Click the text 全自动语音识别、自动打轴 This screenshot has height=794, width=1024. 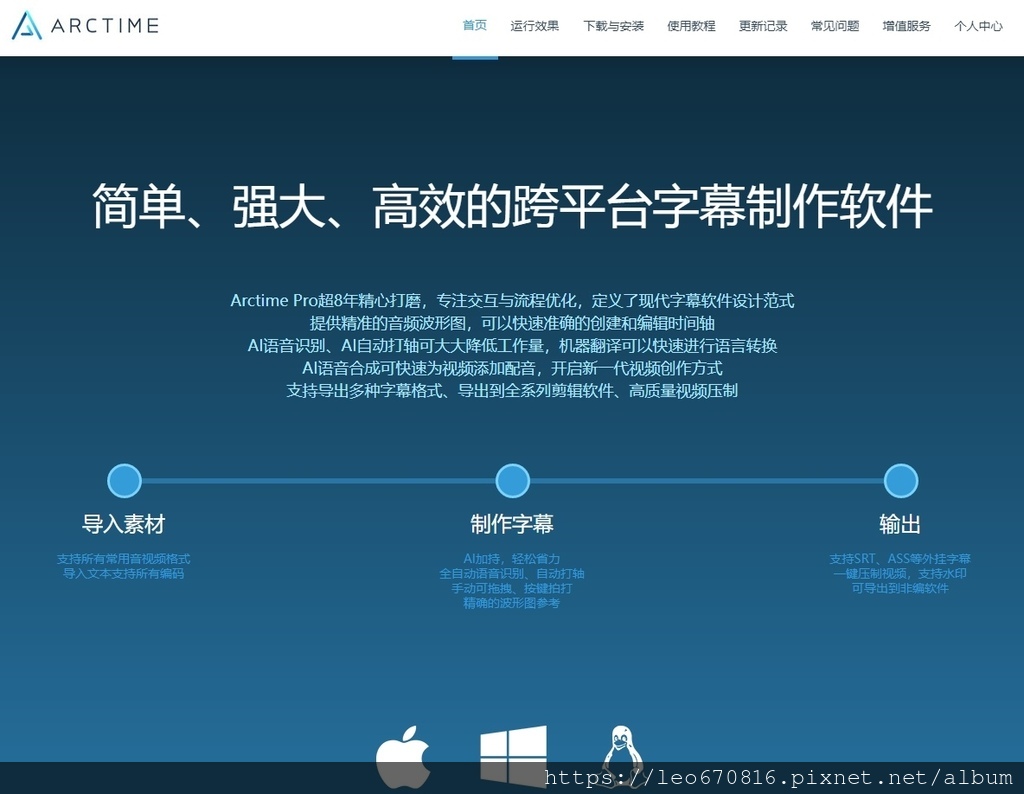click(511, 573)
